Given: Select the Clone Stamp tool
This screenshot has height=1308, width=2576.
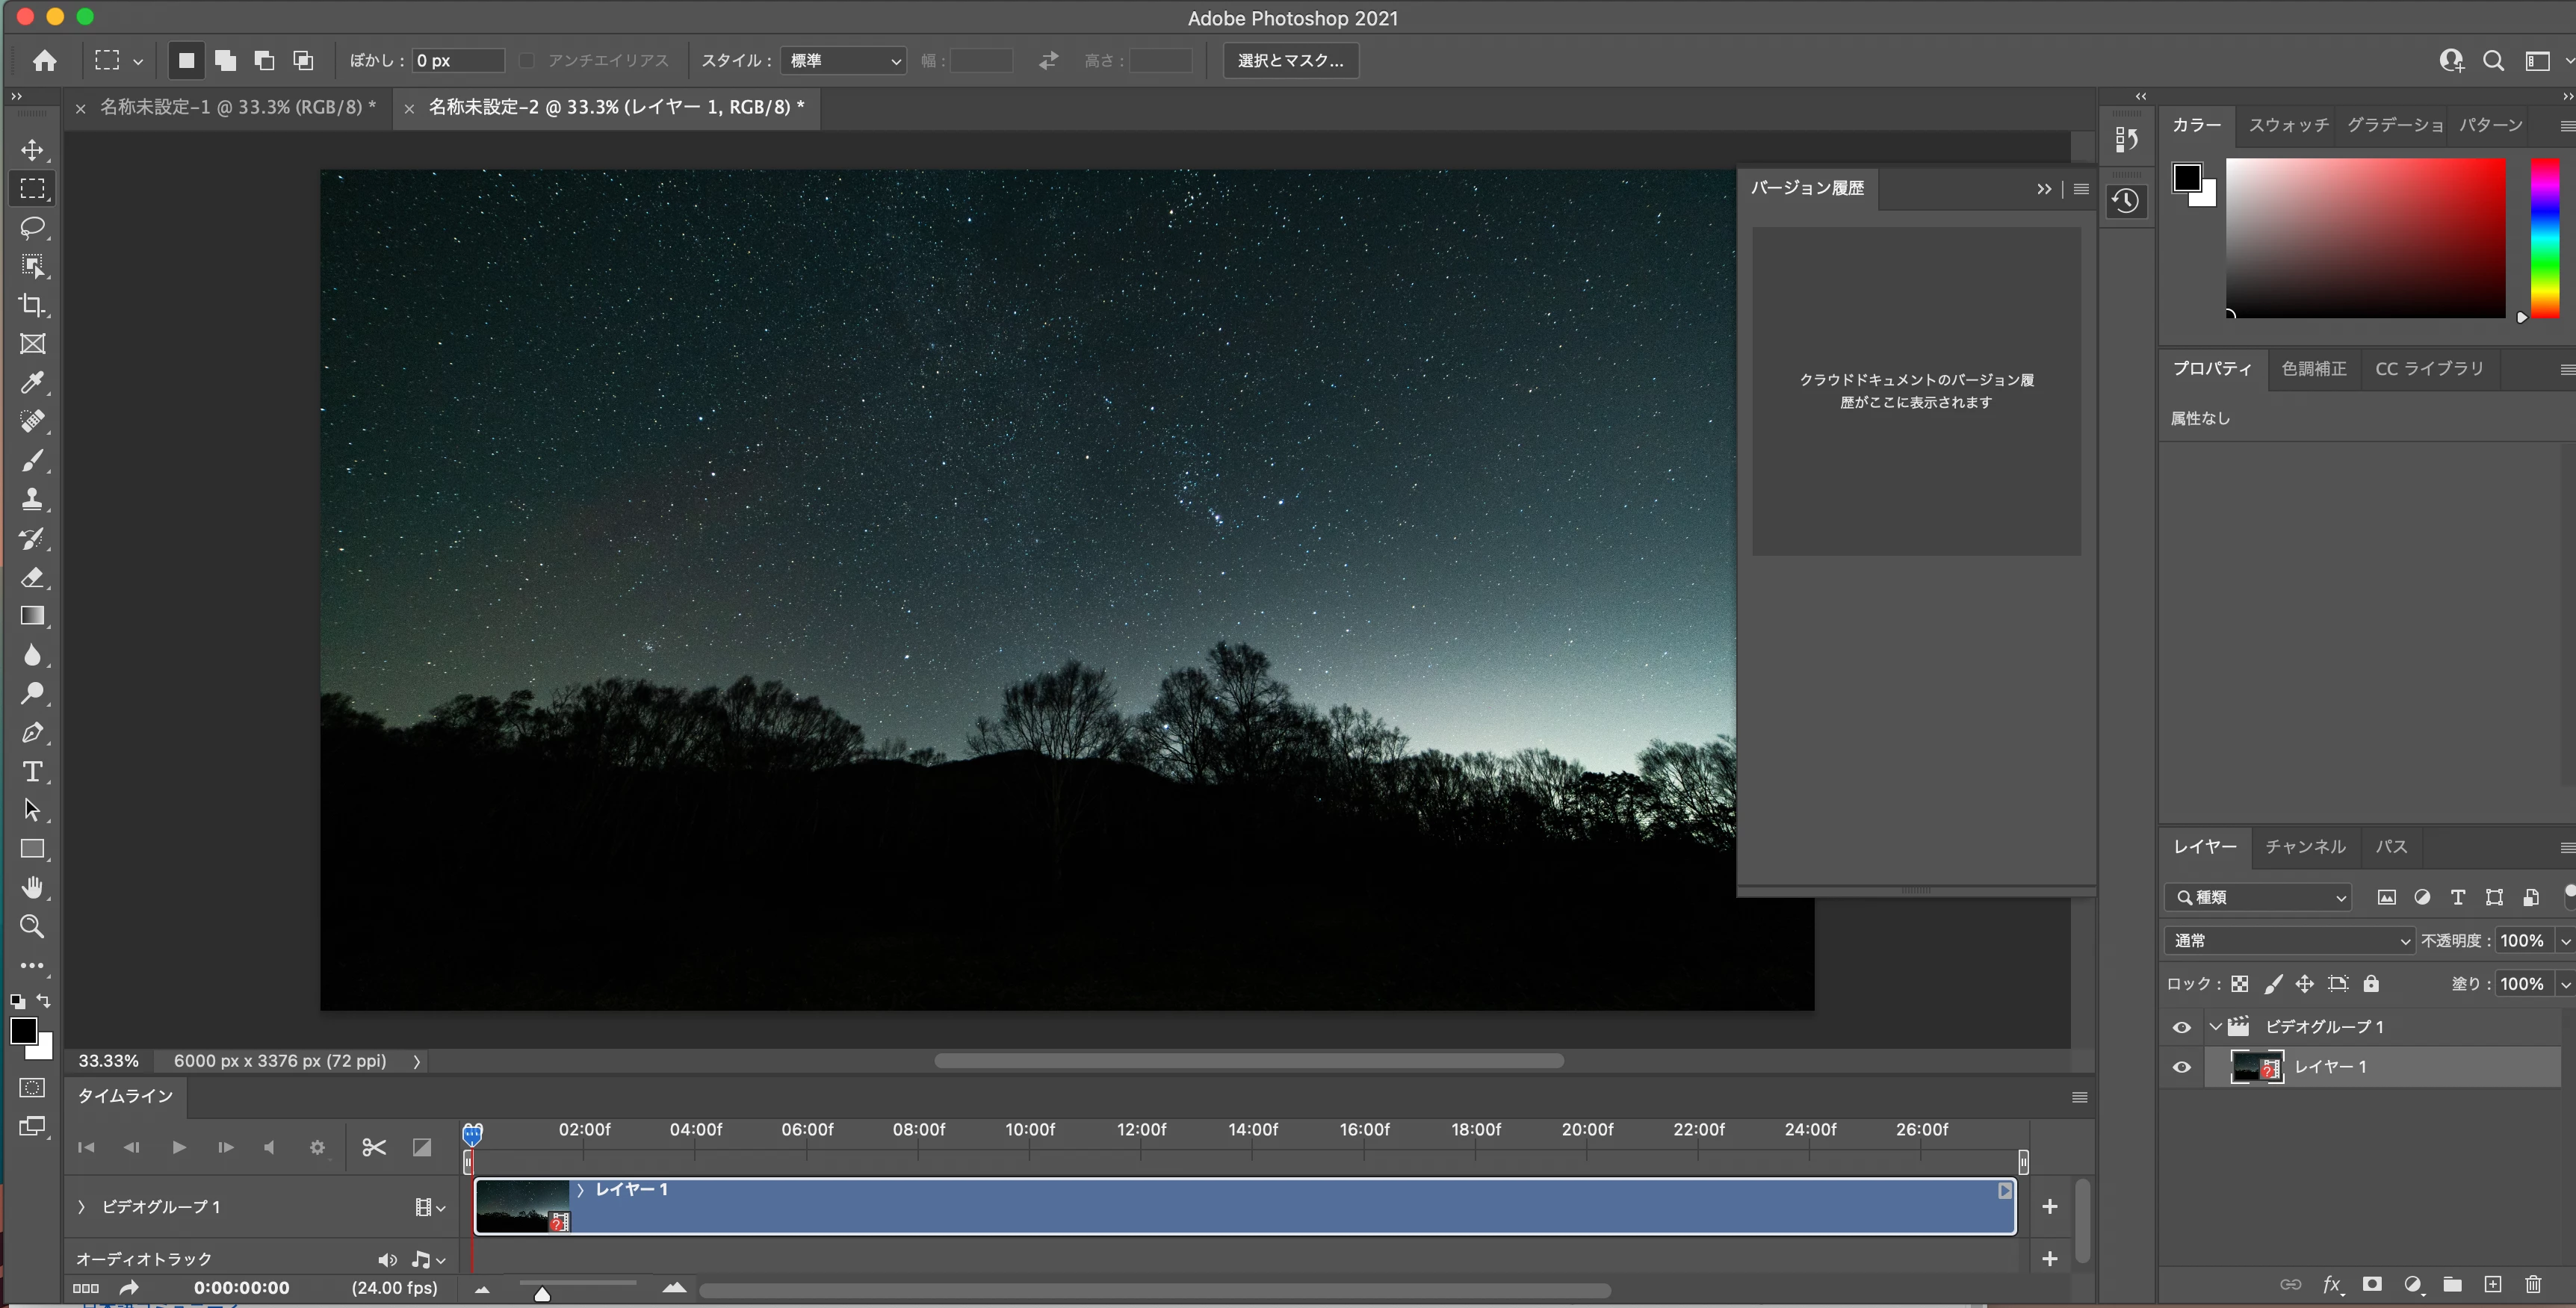Looking at the screenshot, I should tap(32, 499).
